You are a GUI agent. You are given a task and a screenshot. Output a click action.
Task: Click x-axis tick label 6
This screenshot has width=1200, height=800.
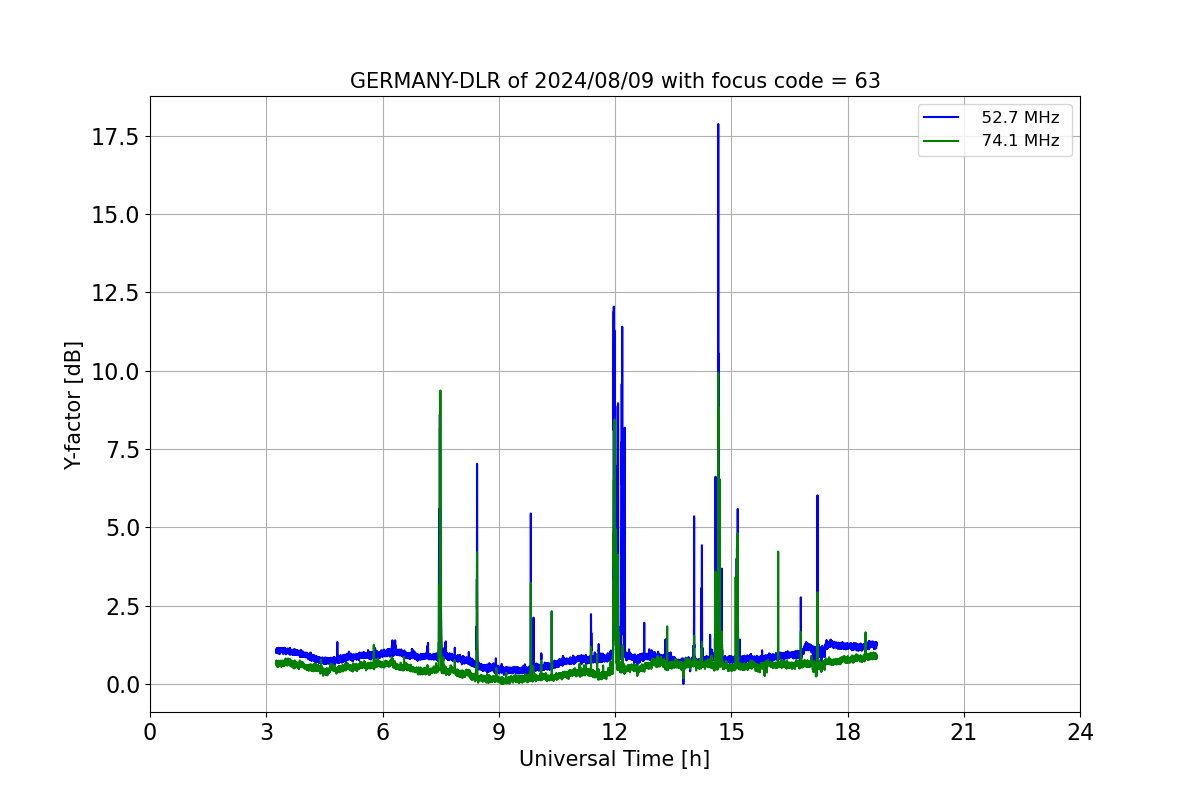coord(383,733)
